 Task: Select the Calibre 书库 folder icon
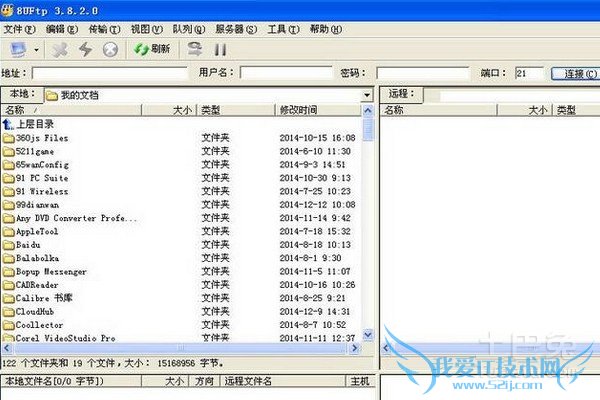tap(8, 299)
